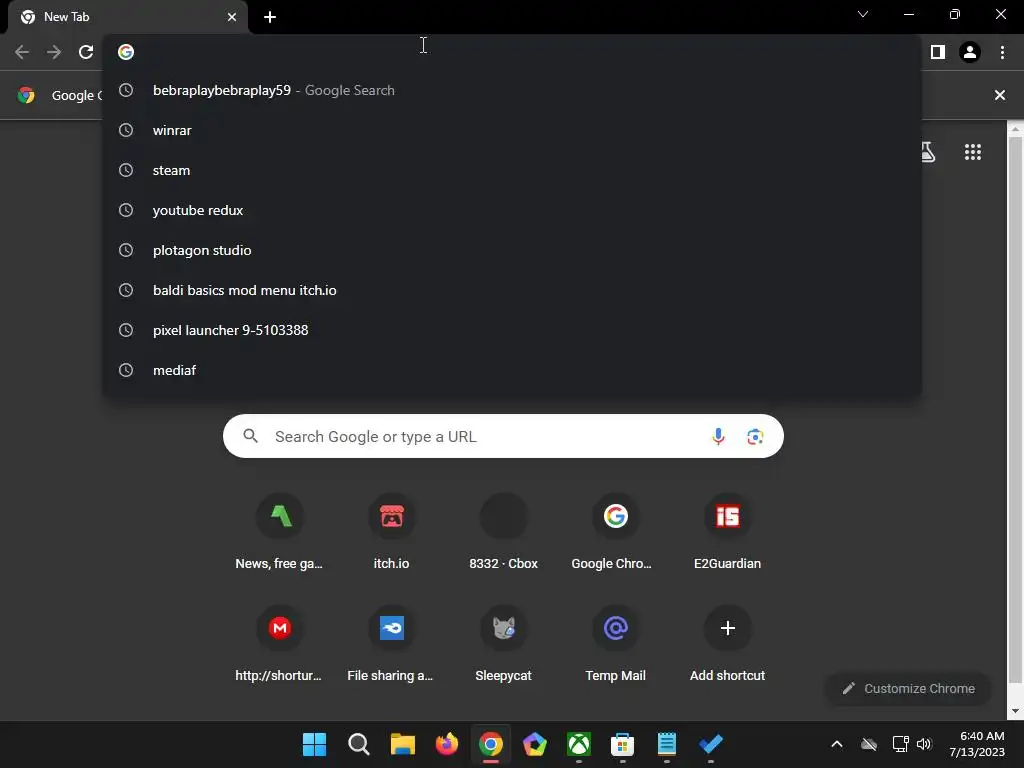Choose the plotagon studio suggestion
Image resolution: width=1024 pixels, height=768 pixels.
[512, 250]
